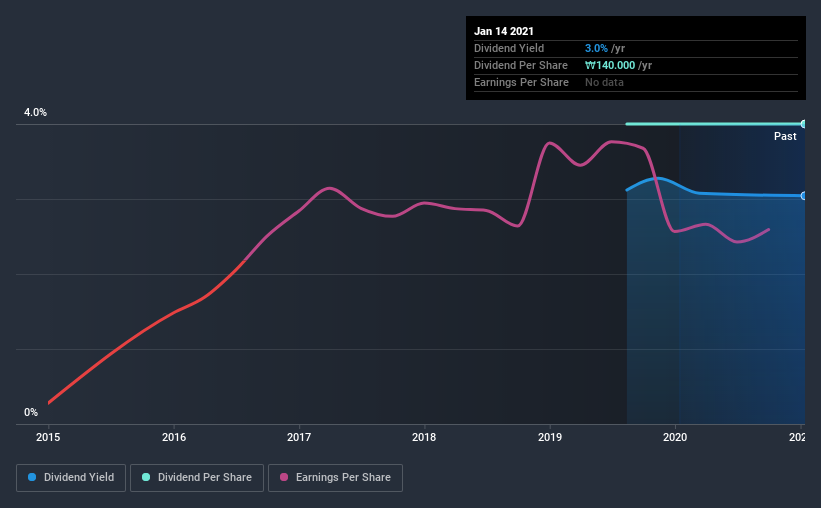The height and width of the screenshot is (508, 821).
Task: Click the 2017 label on the x-axis
Action: tap(299, 437)
